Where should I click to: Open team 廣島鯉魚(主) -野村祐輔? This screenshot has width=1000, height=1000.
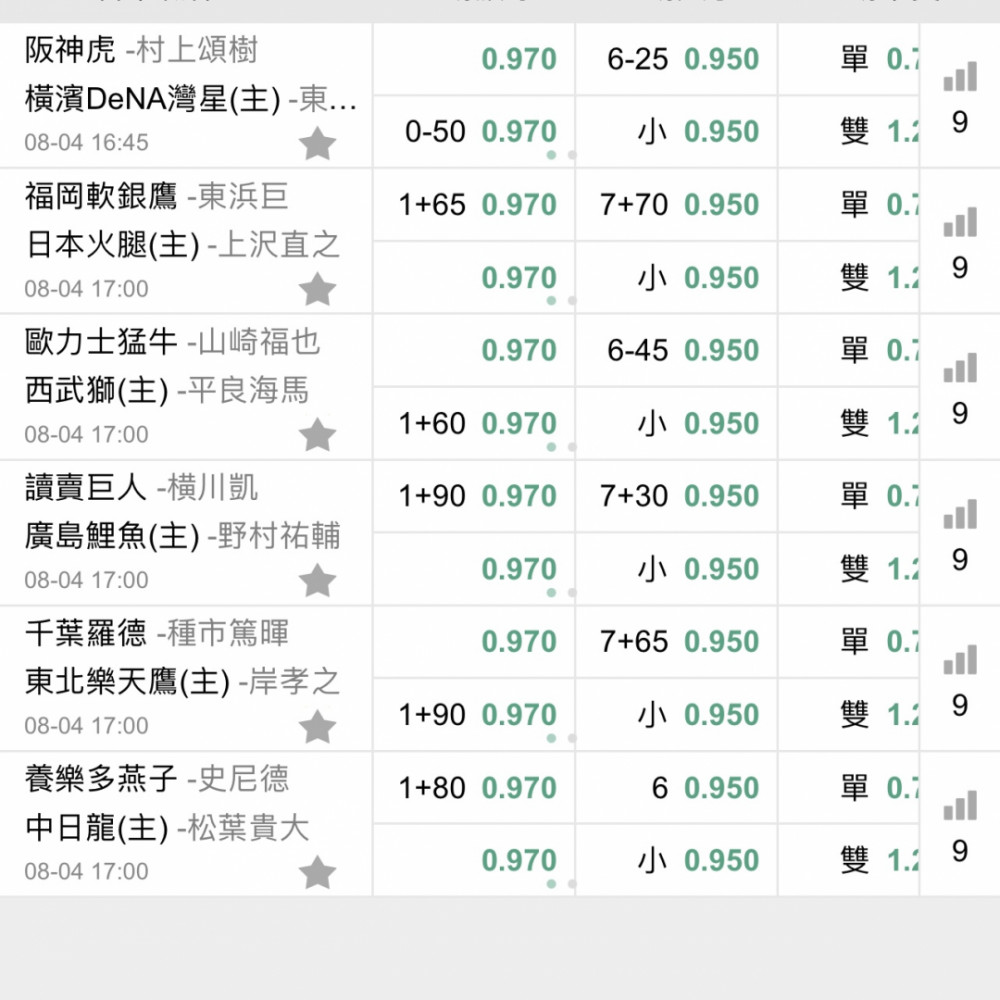(x=182, y=536)
